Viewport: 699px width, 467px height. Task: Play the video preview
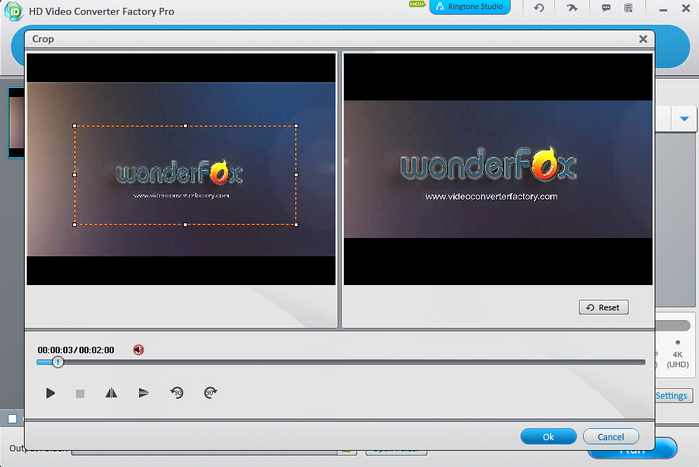50,393
